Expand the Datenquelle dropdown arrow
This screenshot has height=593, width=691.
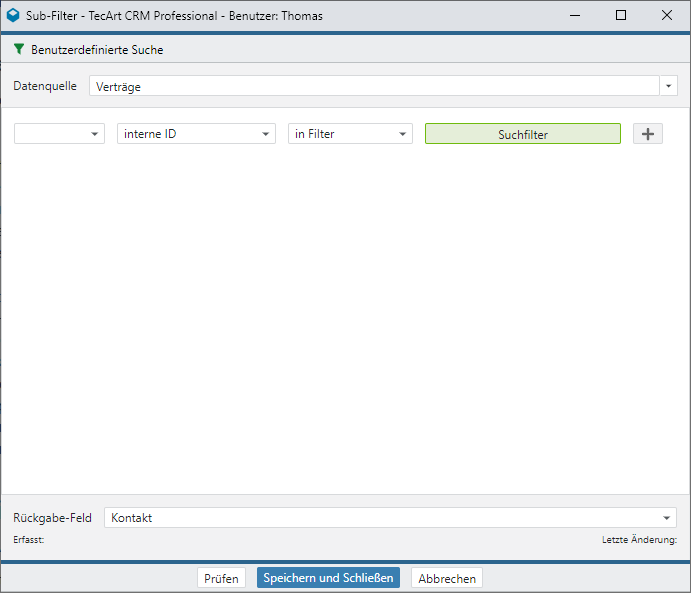(x=668, y=87)
